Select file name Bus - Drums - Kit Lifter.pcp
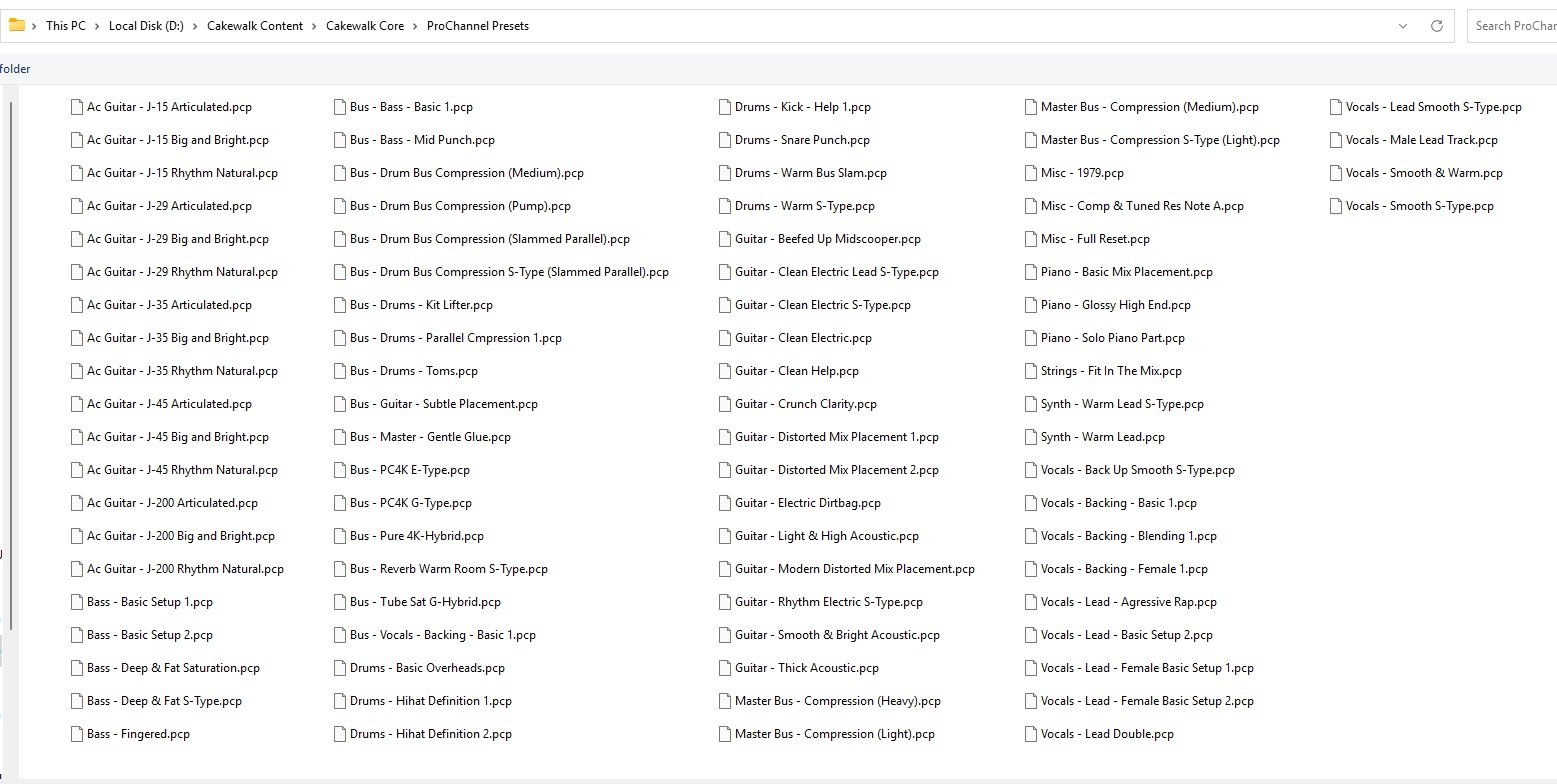This screenshot has width=1557, height=784. (421, 305)
